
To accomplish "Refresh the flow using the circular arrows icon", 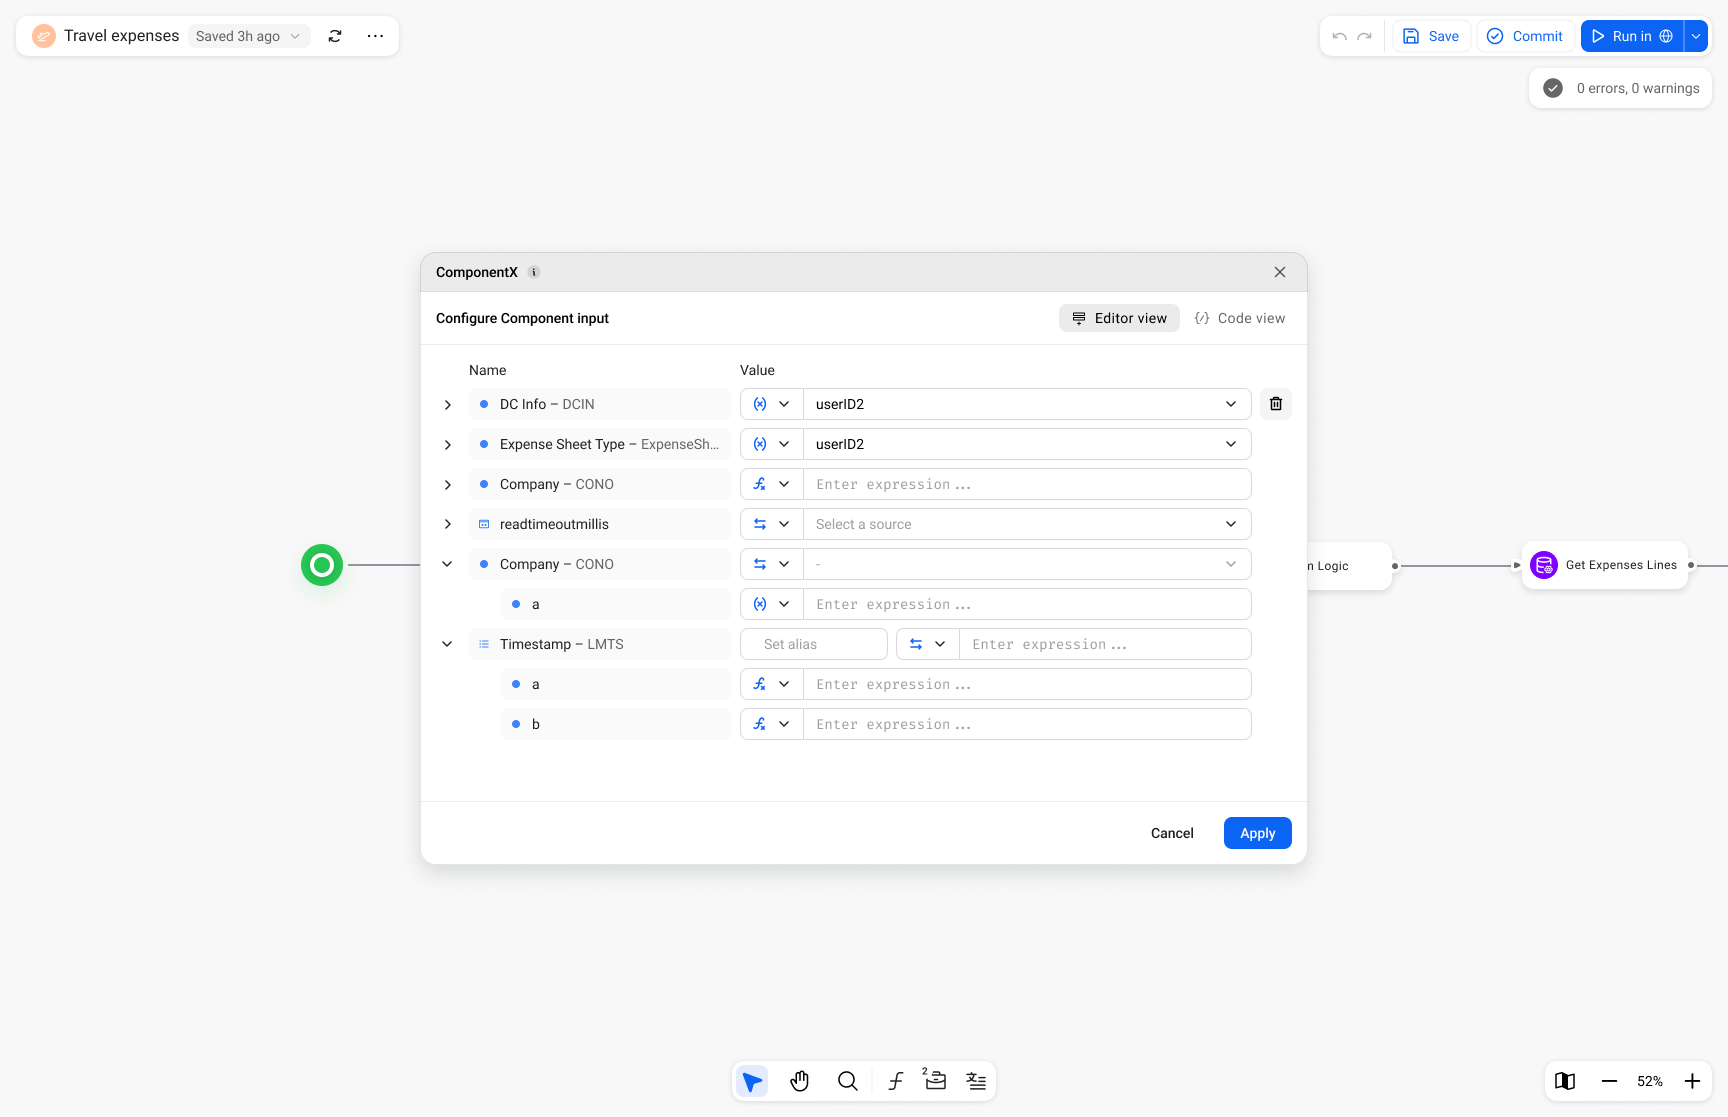I will point(335,35).
